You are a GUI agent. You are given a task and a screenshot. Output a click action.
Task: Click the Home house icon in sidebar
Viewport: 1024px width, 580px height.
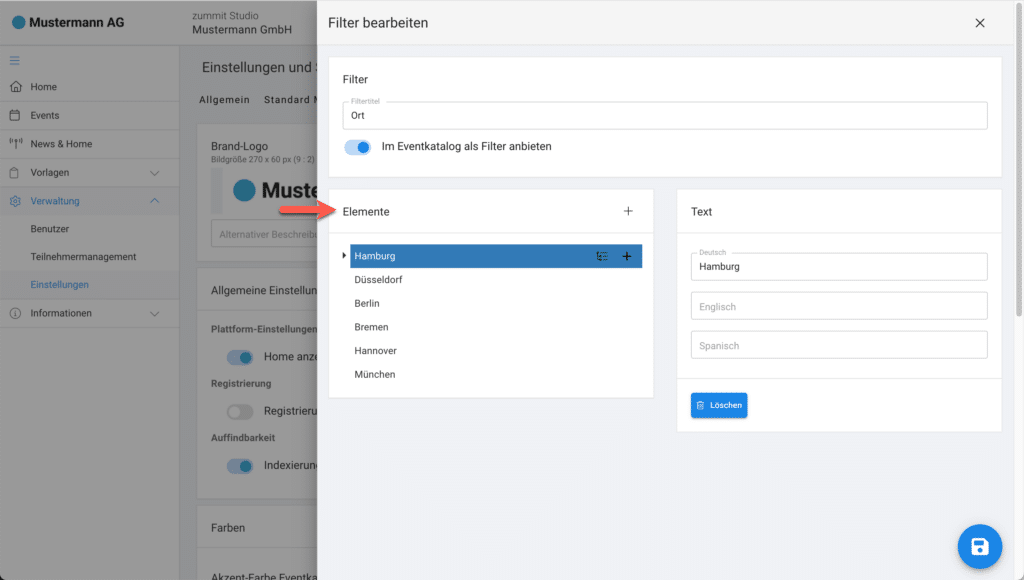15,87
